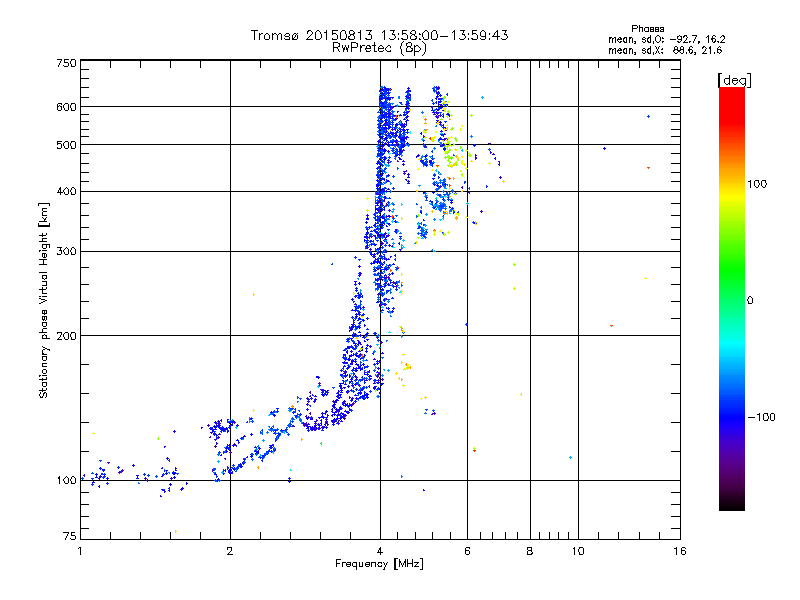This screenshot has width=800, height=600.
Task: Click the x-axis tick label '4'
Action: pyautogui.click(x=380, y=551)
